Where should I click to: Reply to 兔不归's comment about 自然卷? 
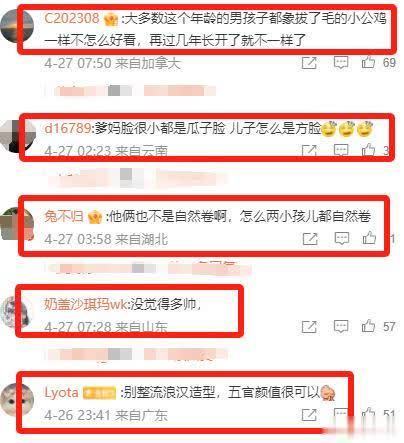point(342,238)
